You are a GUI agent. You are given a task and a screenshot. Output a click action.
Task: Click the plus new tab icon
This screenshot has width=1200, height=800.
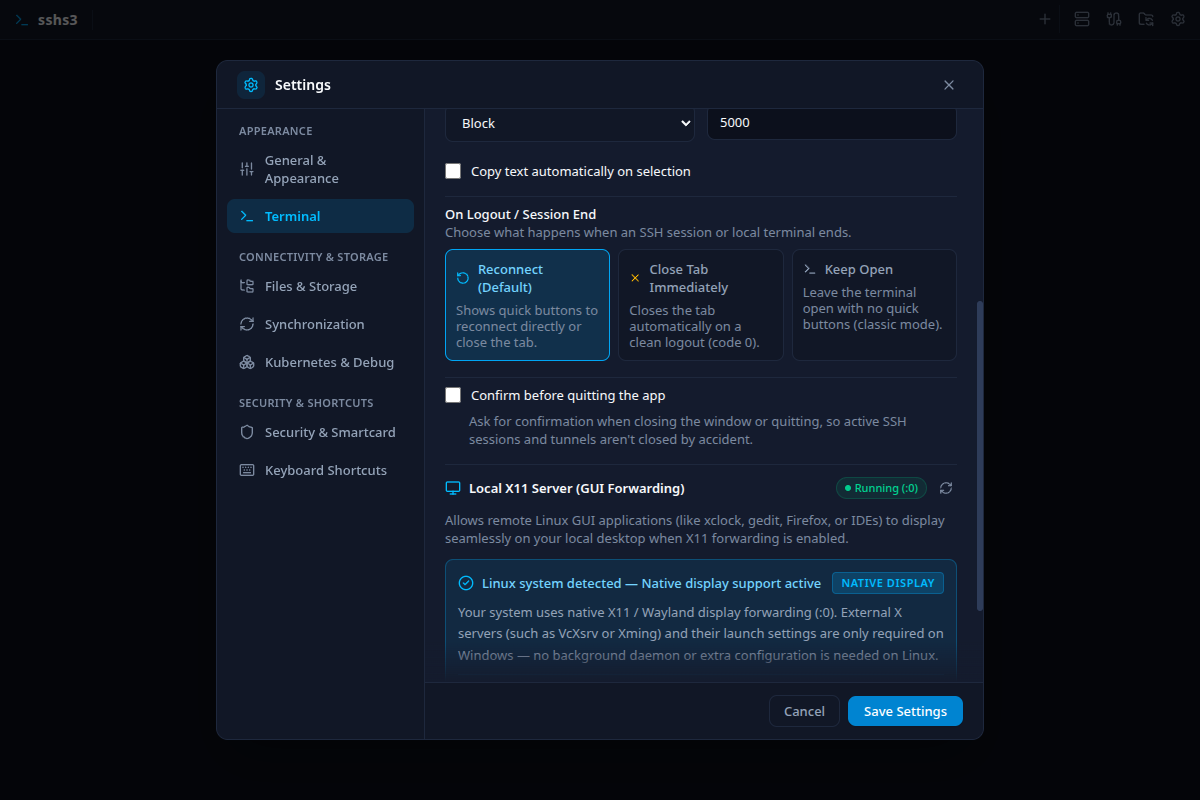1045,19
